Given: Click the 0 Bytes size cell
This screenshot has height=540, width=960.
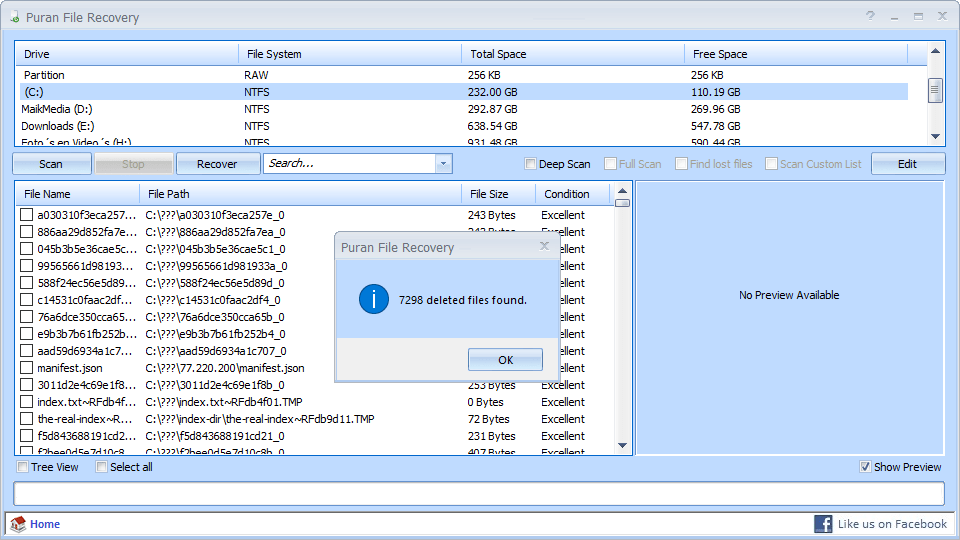Looking at the screenshot, I should (x=486, y=402).
